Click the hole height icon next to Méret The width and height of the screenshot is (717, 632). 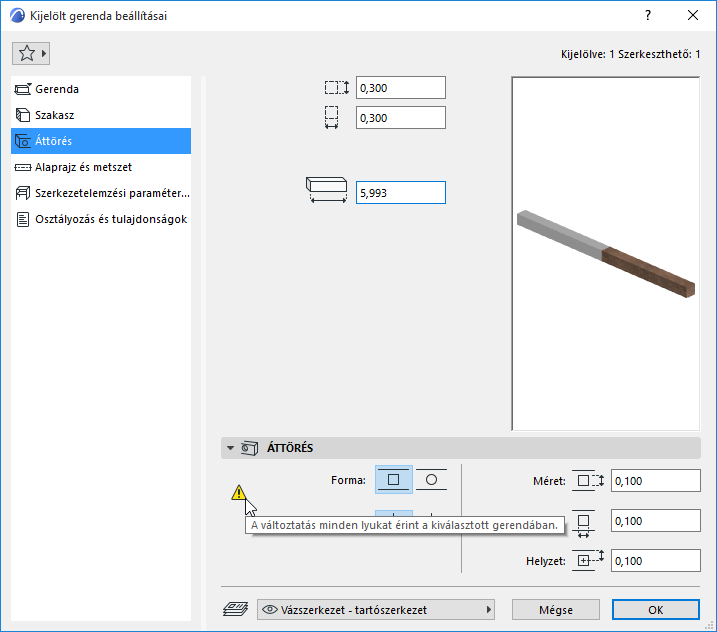pyautogui.click(x=588, y=481)
